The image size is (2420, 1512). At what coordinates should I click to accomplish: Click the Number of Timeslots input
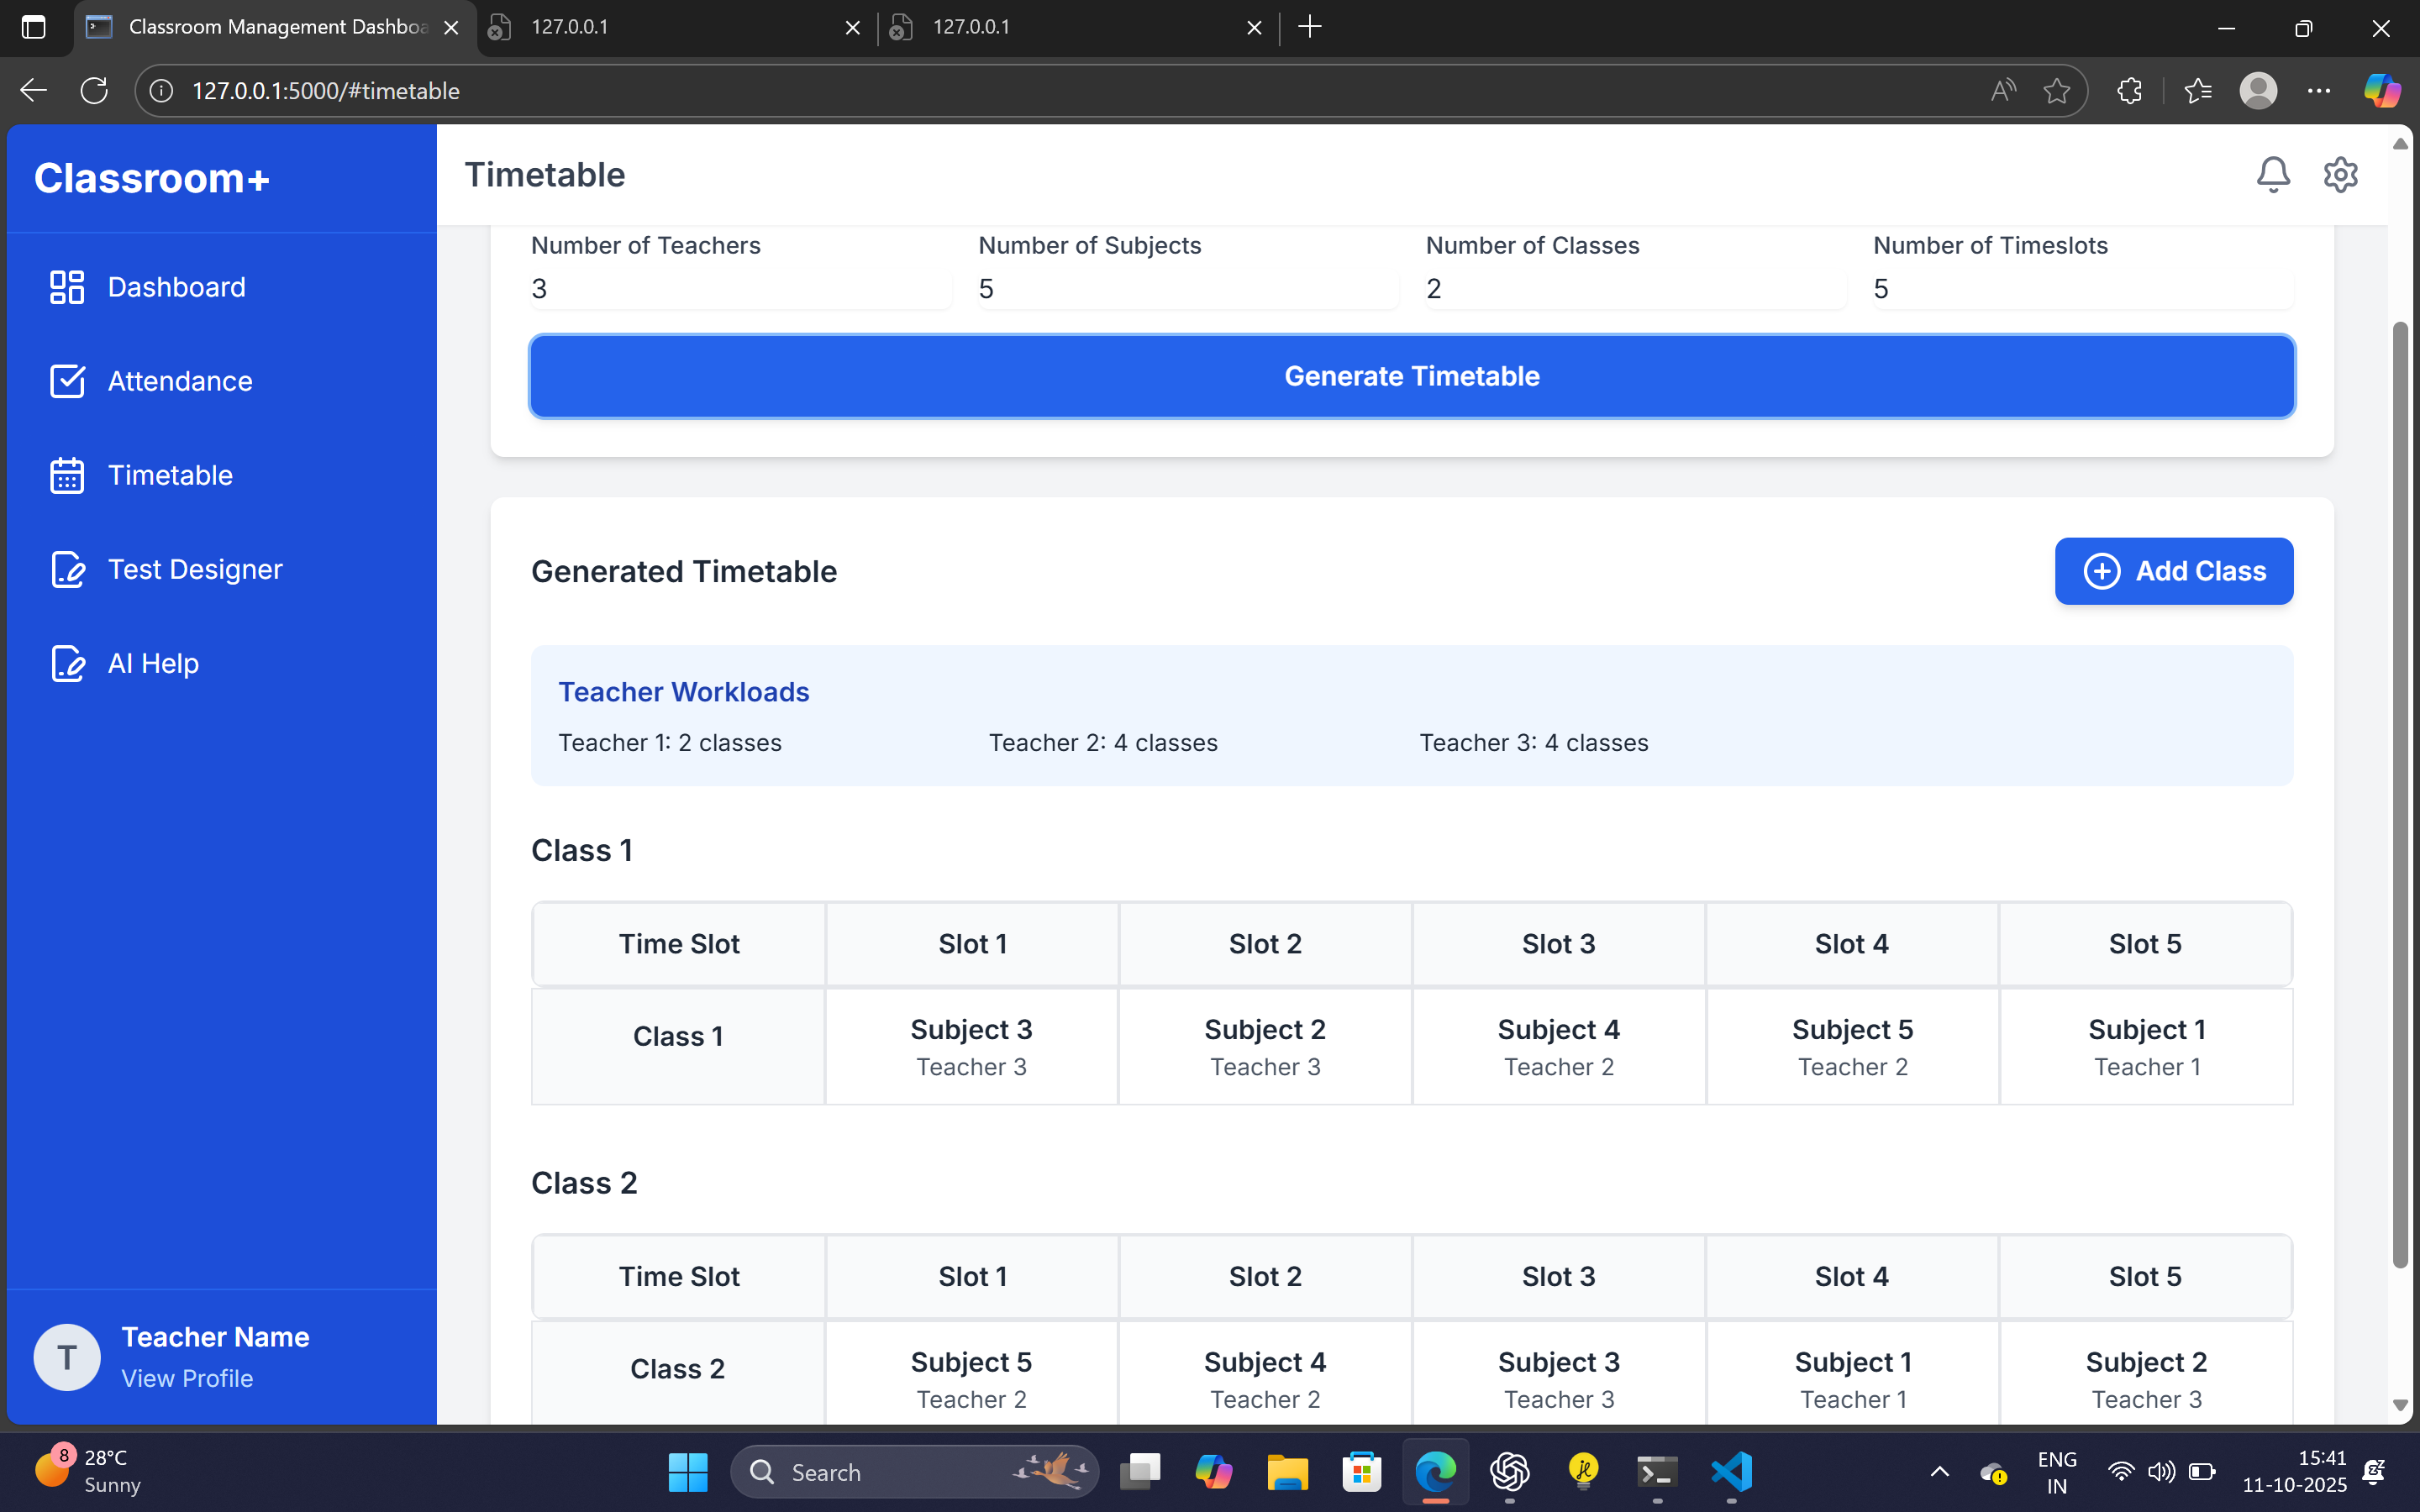coord(2082,289)
